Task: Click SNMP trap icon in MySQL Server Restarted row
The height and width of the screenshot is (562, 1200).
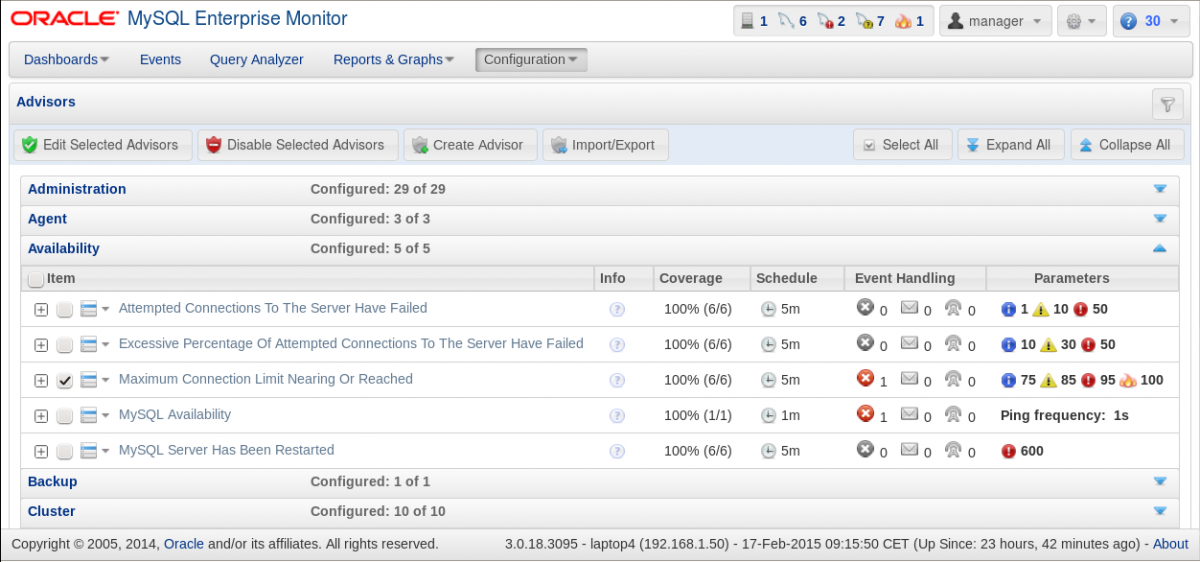Action: pos(953,450)
